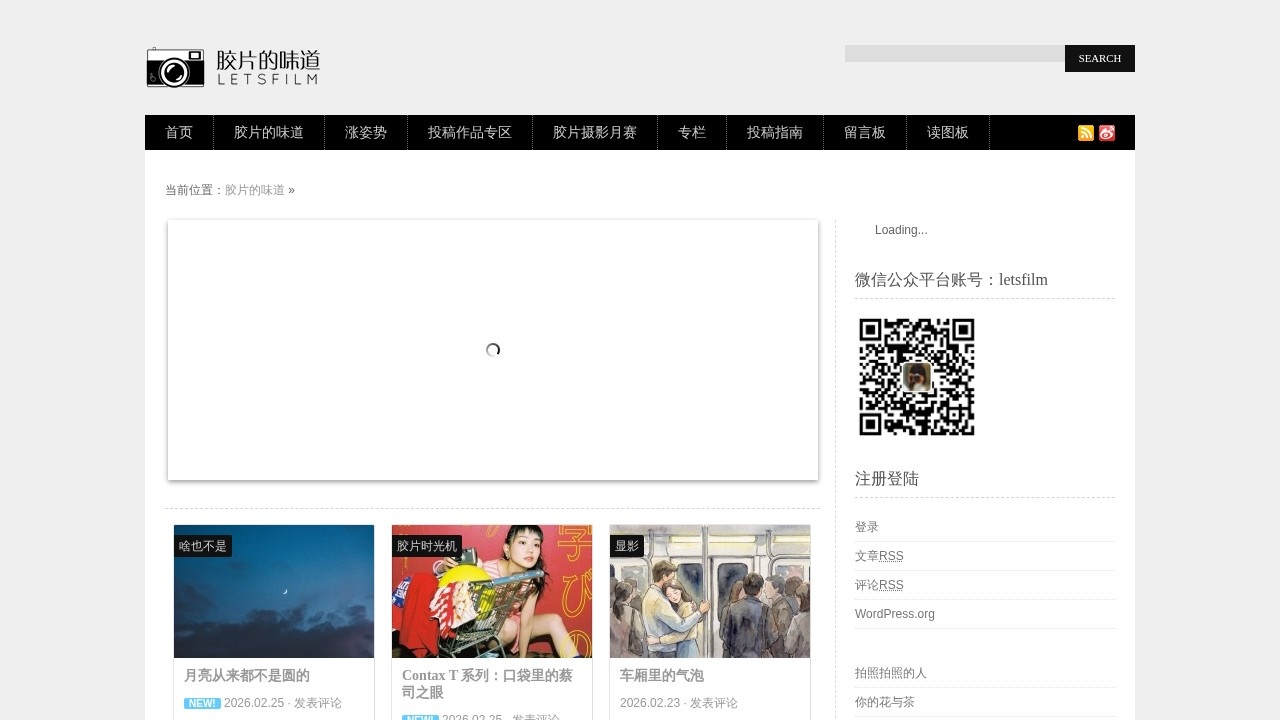Open the 涨姿势 menu

click(366, 132)
